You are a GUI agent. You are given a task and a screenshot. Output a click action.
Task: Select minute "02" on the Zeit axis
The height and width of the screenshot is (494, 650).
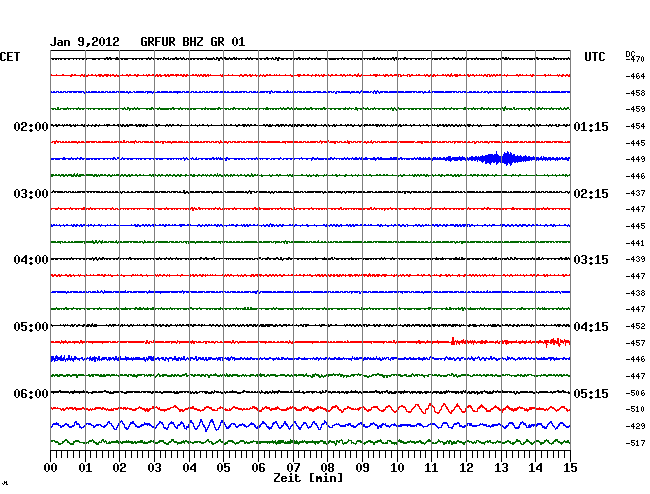[119, 468]
